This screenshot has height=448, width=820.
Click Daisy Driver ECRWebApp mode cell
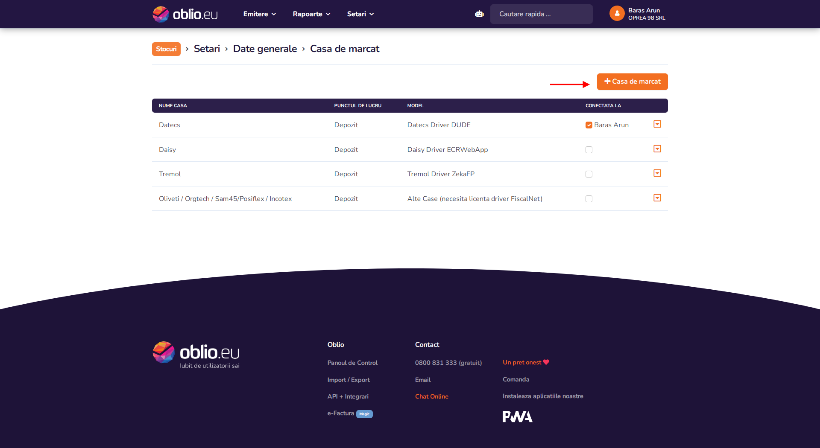448,150
